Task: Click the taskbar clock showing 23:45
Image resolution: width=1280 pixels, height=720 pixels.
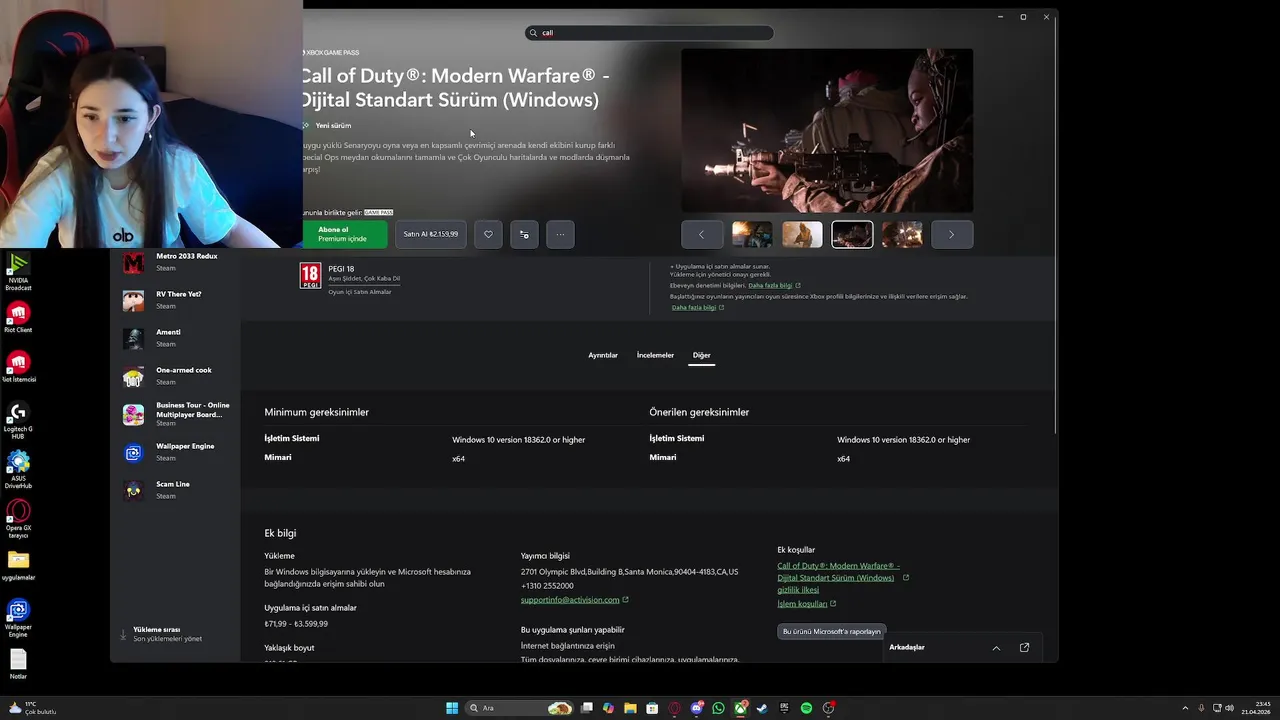Action: pyautogui.click(x=1257, y=708)
